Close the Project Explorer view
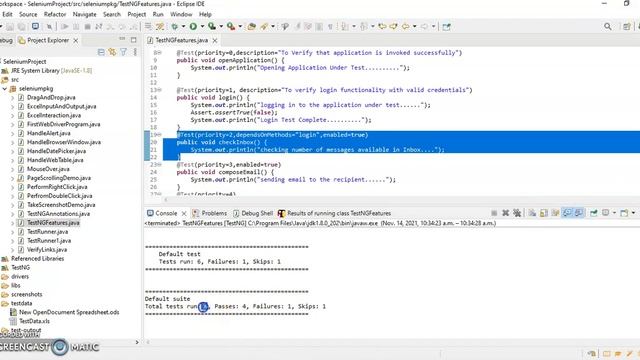This screenshot has height=360, width=640. click(x=76, y=40)
